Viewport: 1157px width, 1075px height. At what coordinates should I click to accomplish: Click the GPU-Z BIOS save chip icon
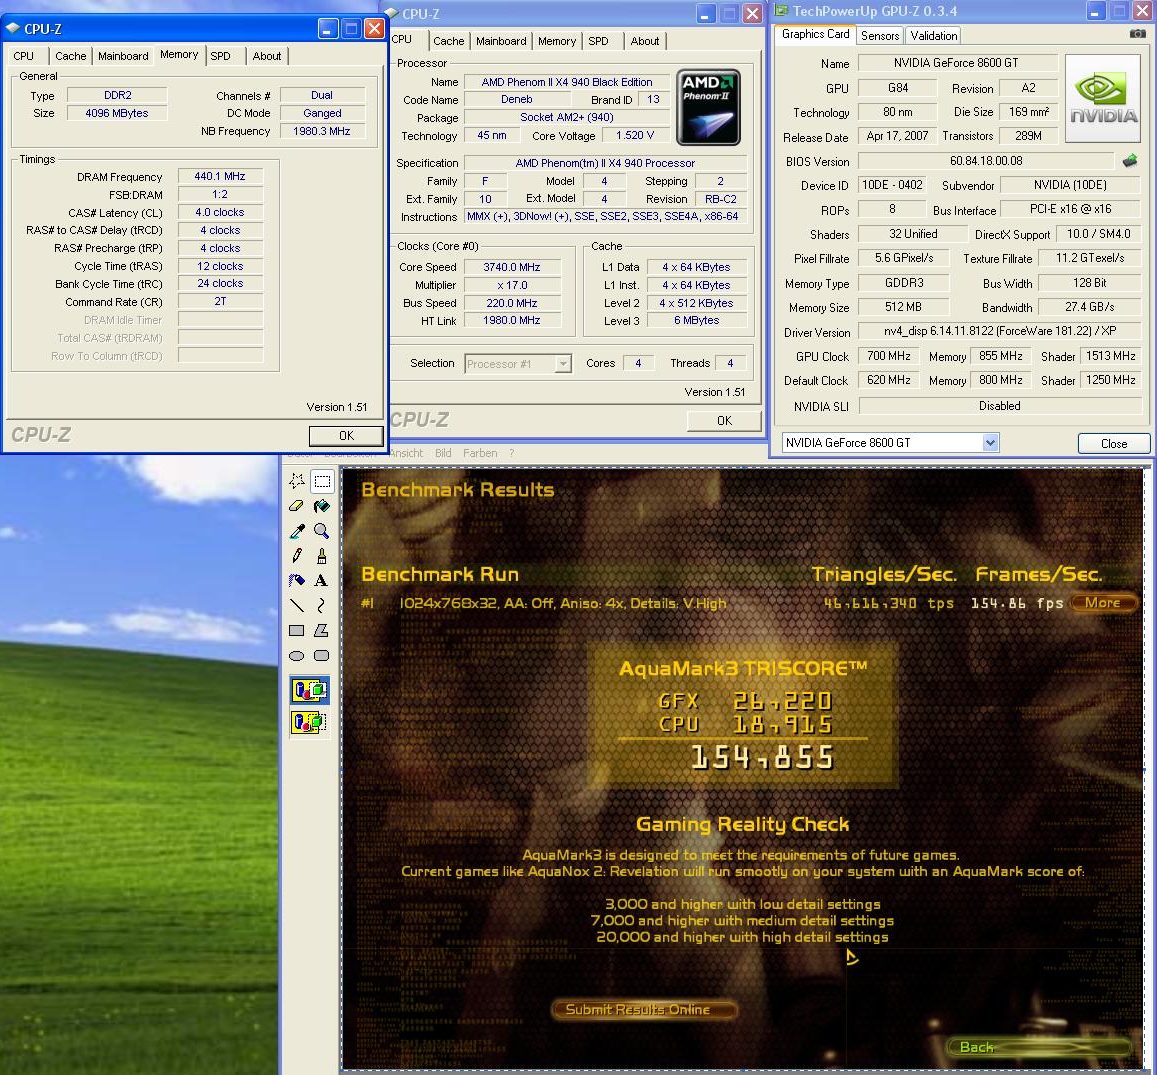1130,160
